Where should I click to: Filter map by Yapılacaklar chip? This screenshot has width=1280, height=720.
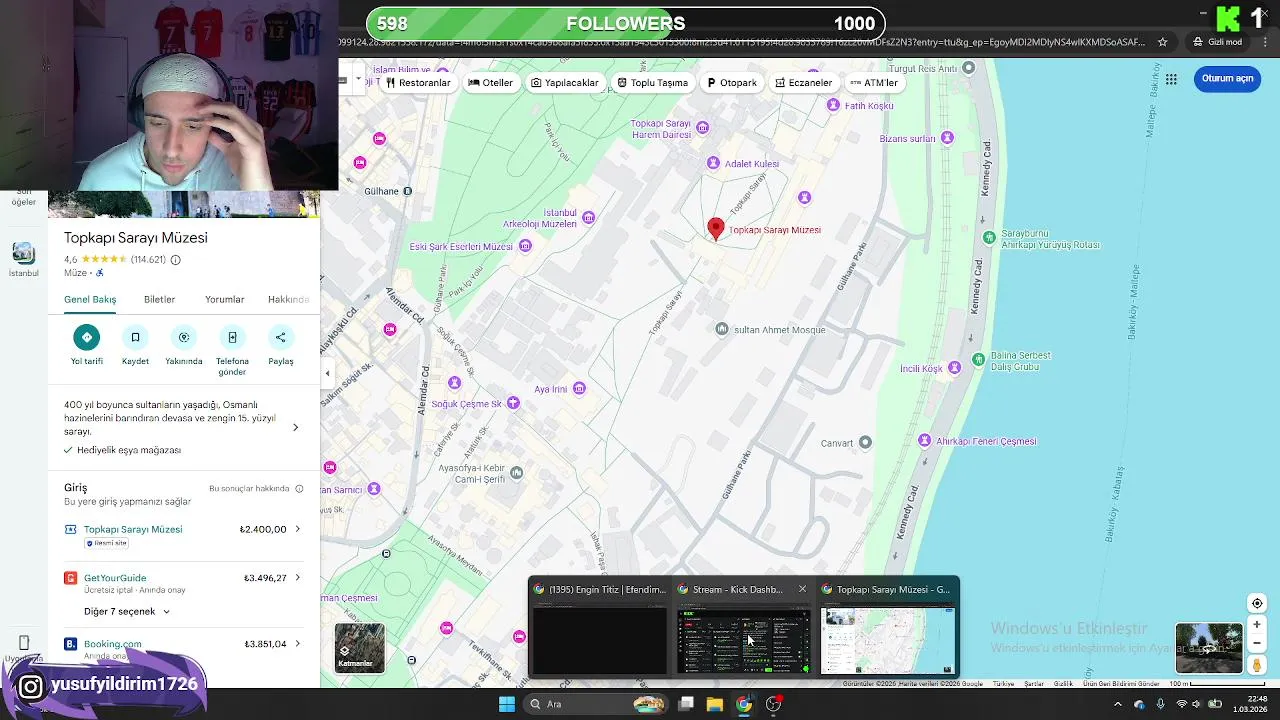point(565,83)
